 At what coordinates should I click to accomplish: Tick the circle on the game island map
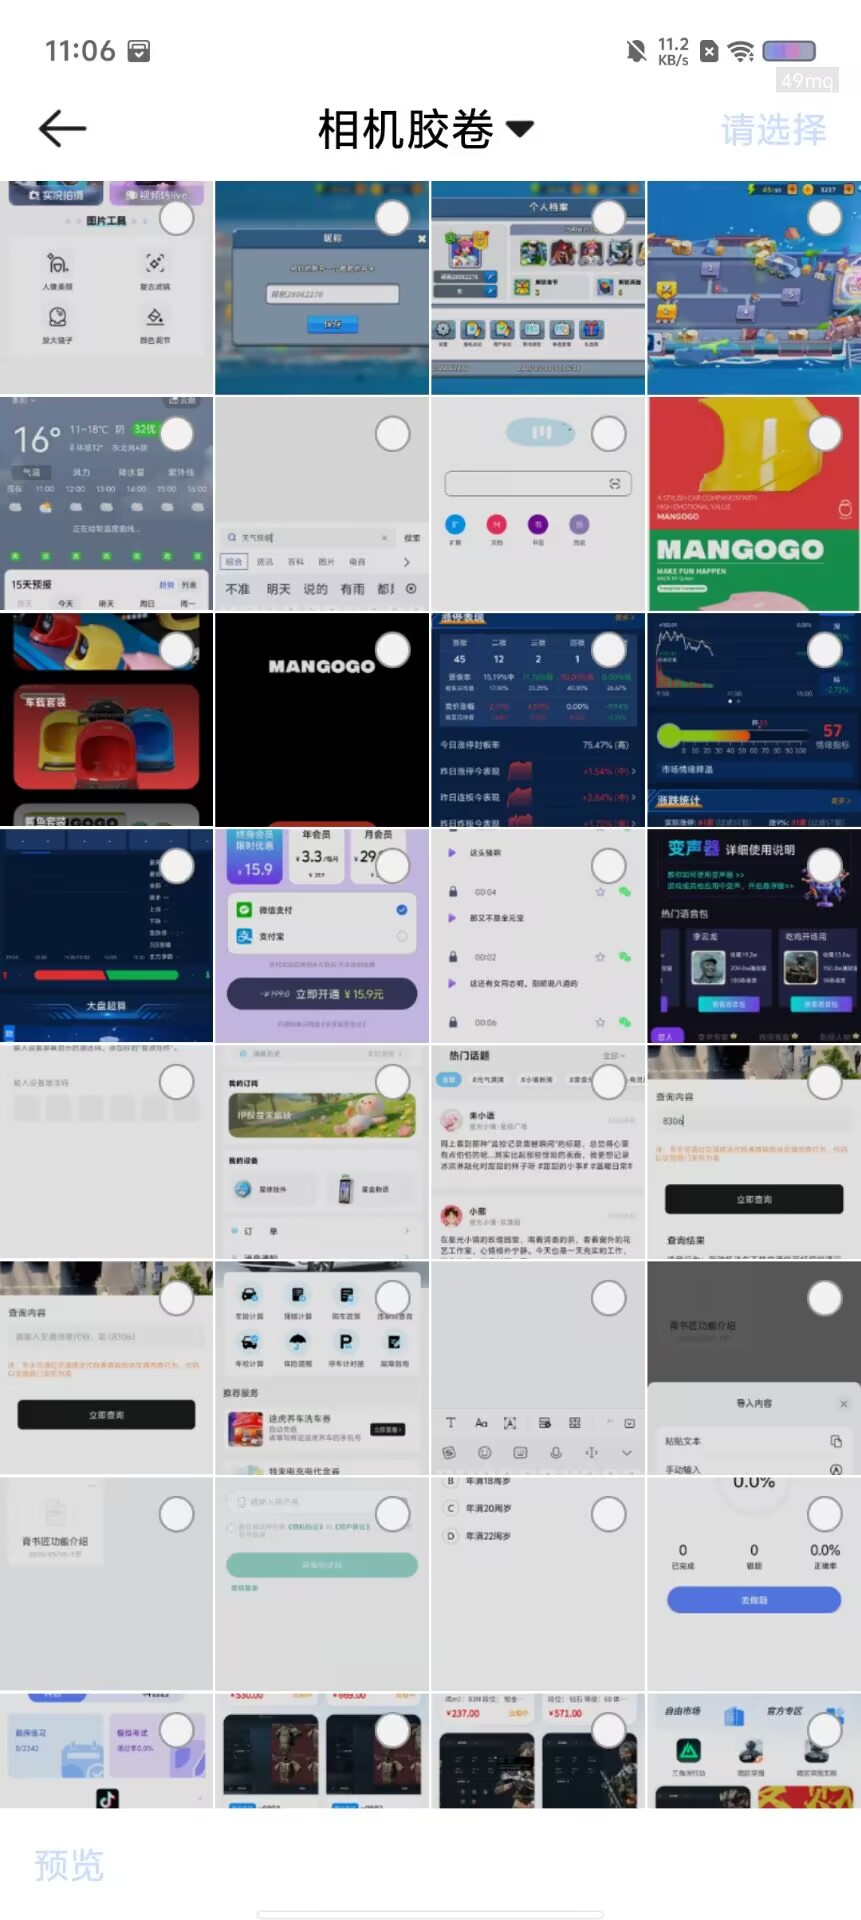tap(825, 218)
